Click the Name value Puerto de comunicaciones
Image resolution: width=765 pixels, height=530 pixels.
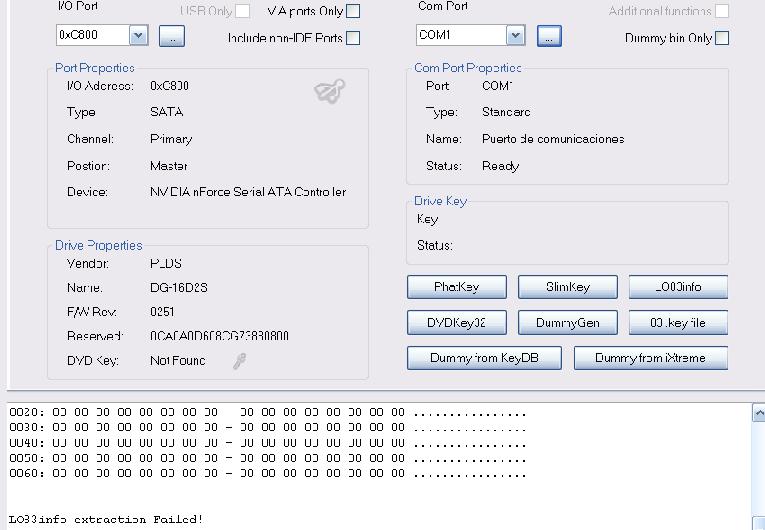pyautogui.click(x=553, y=139)
